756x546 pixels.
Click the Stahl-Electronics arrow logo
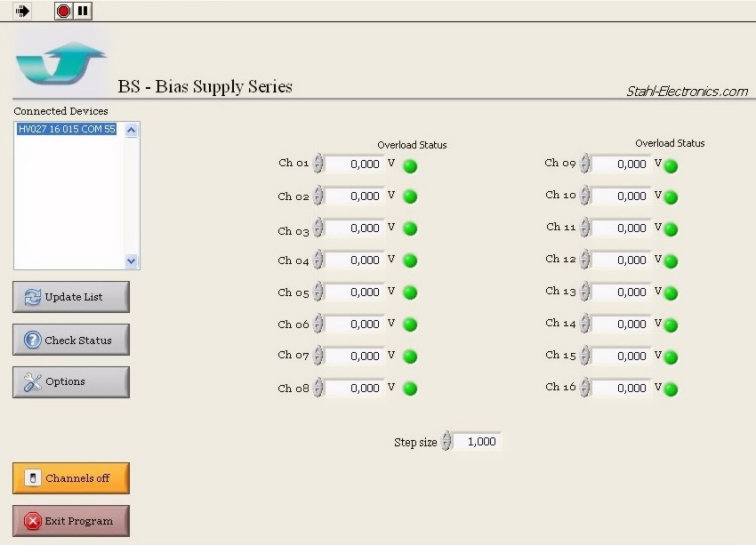(60, 63)
